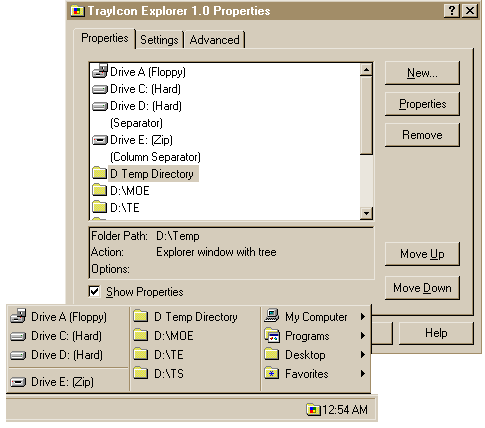Choose Drive E: (Zip) label in popup menu
The width and height of the screenshot is (485, 428).
pos(62,382)
